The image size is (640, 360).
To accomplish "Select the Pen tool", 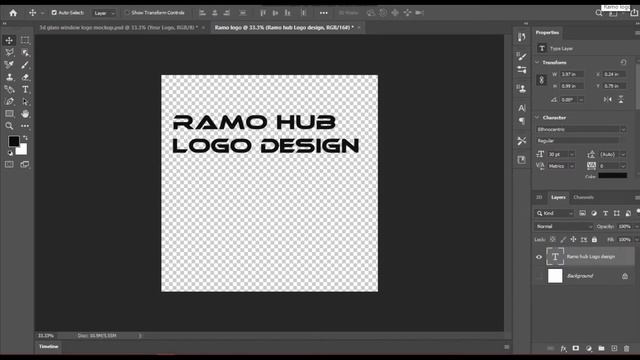I will pos(9,101).
